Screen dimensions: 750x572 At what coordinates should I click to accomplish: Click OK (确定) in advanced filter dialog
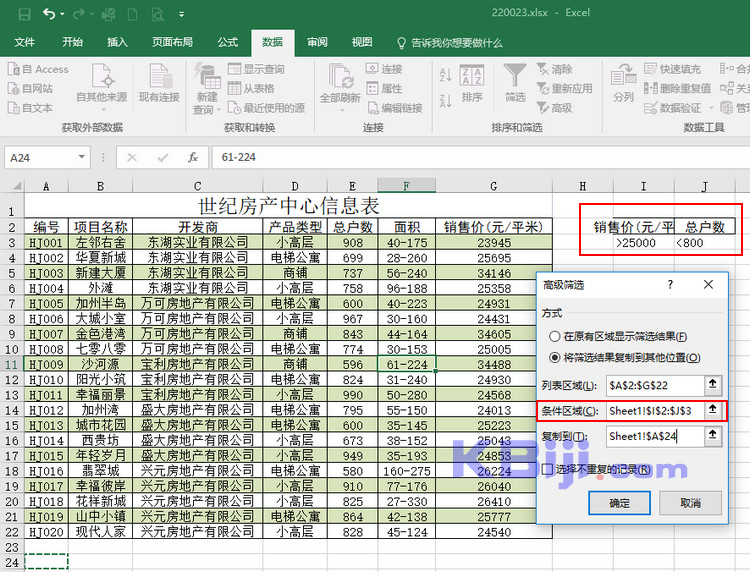[x=619, y=503]
